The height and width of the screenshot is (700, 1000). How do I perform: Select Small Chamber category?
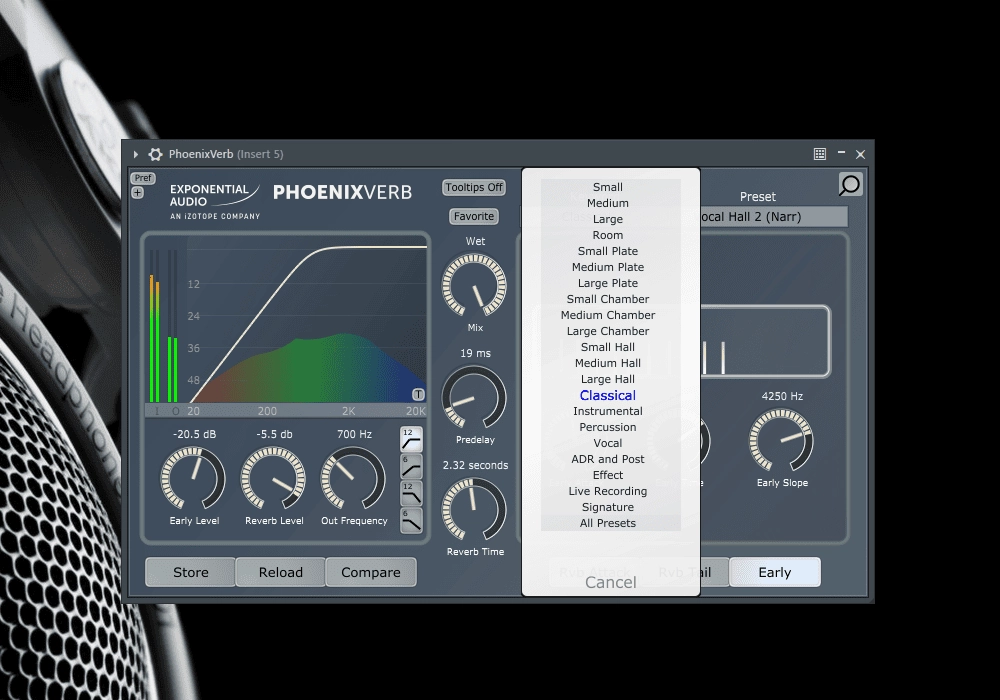608,299
